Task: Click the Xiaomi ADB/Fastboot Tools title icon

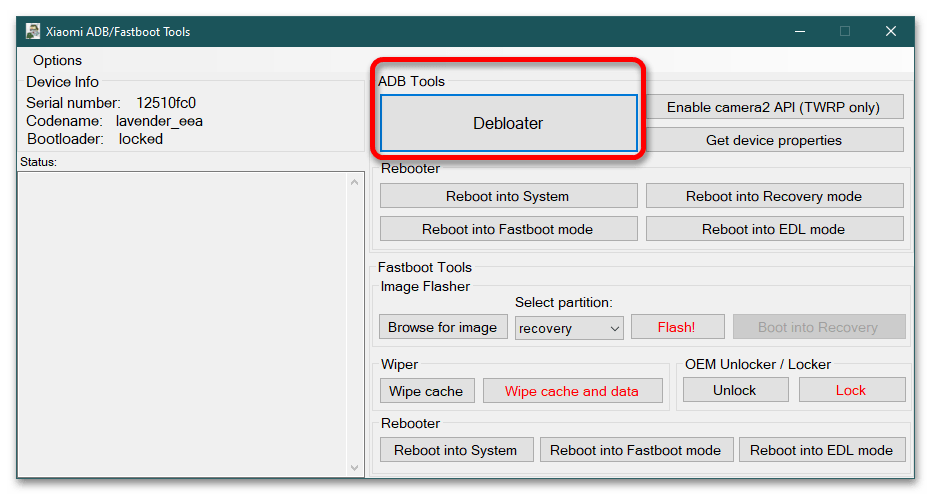Action: 33,31
